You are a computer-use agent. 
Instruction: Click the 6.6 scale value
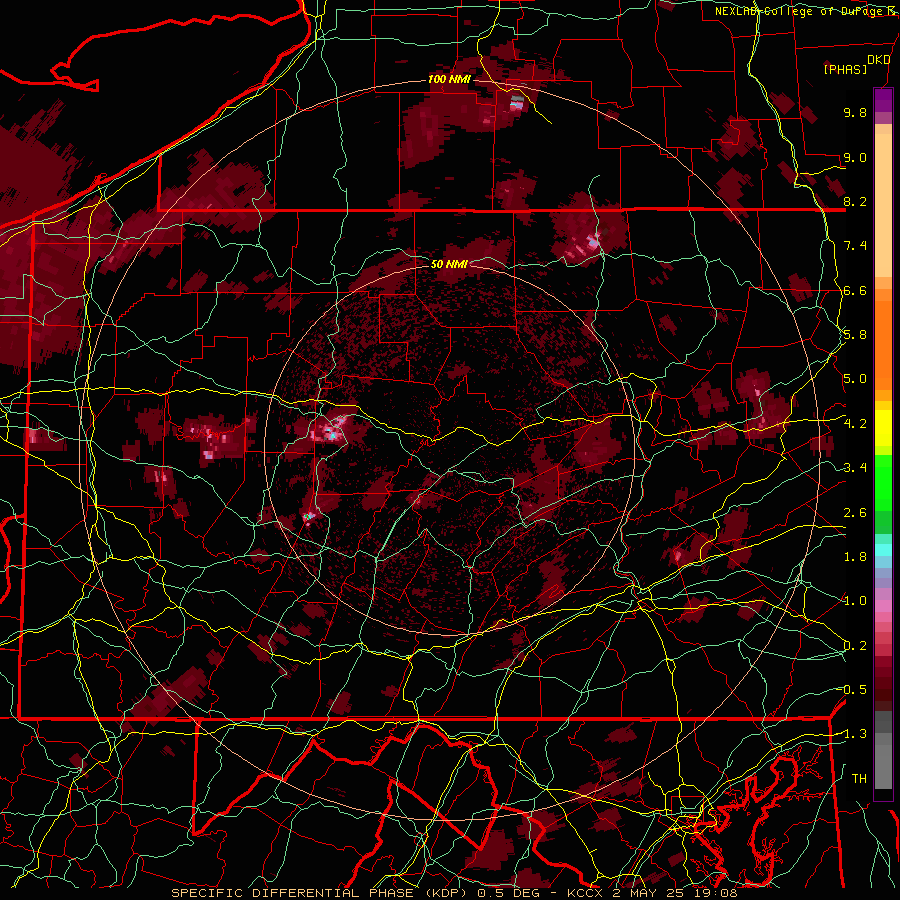click(855, 291)
